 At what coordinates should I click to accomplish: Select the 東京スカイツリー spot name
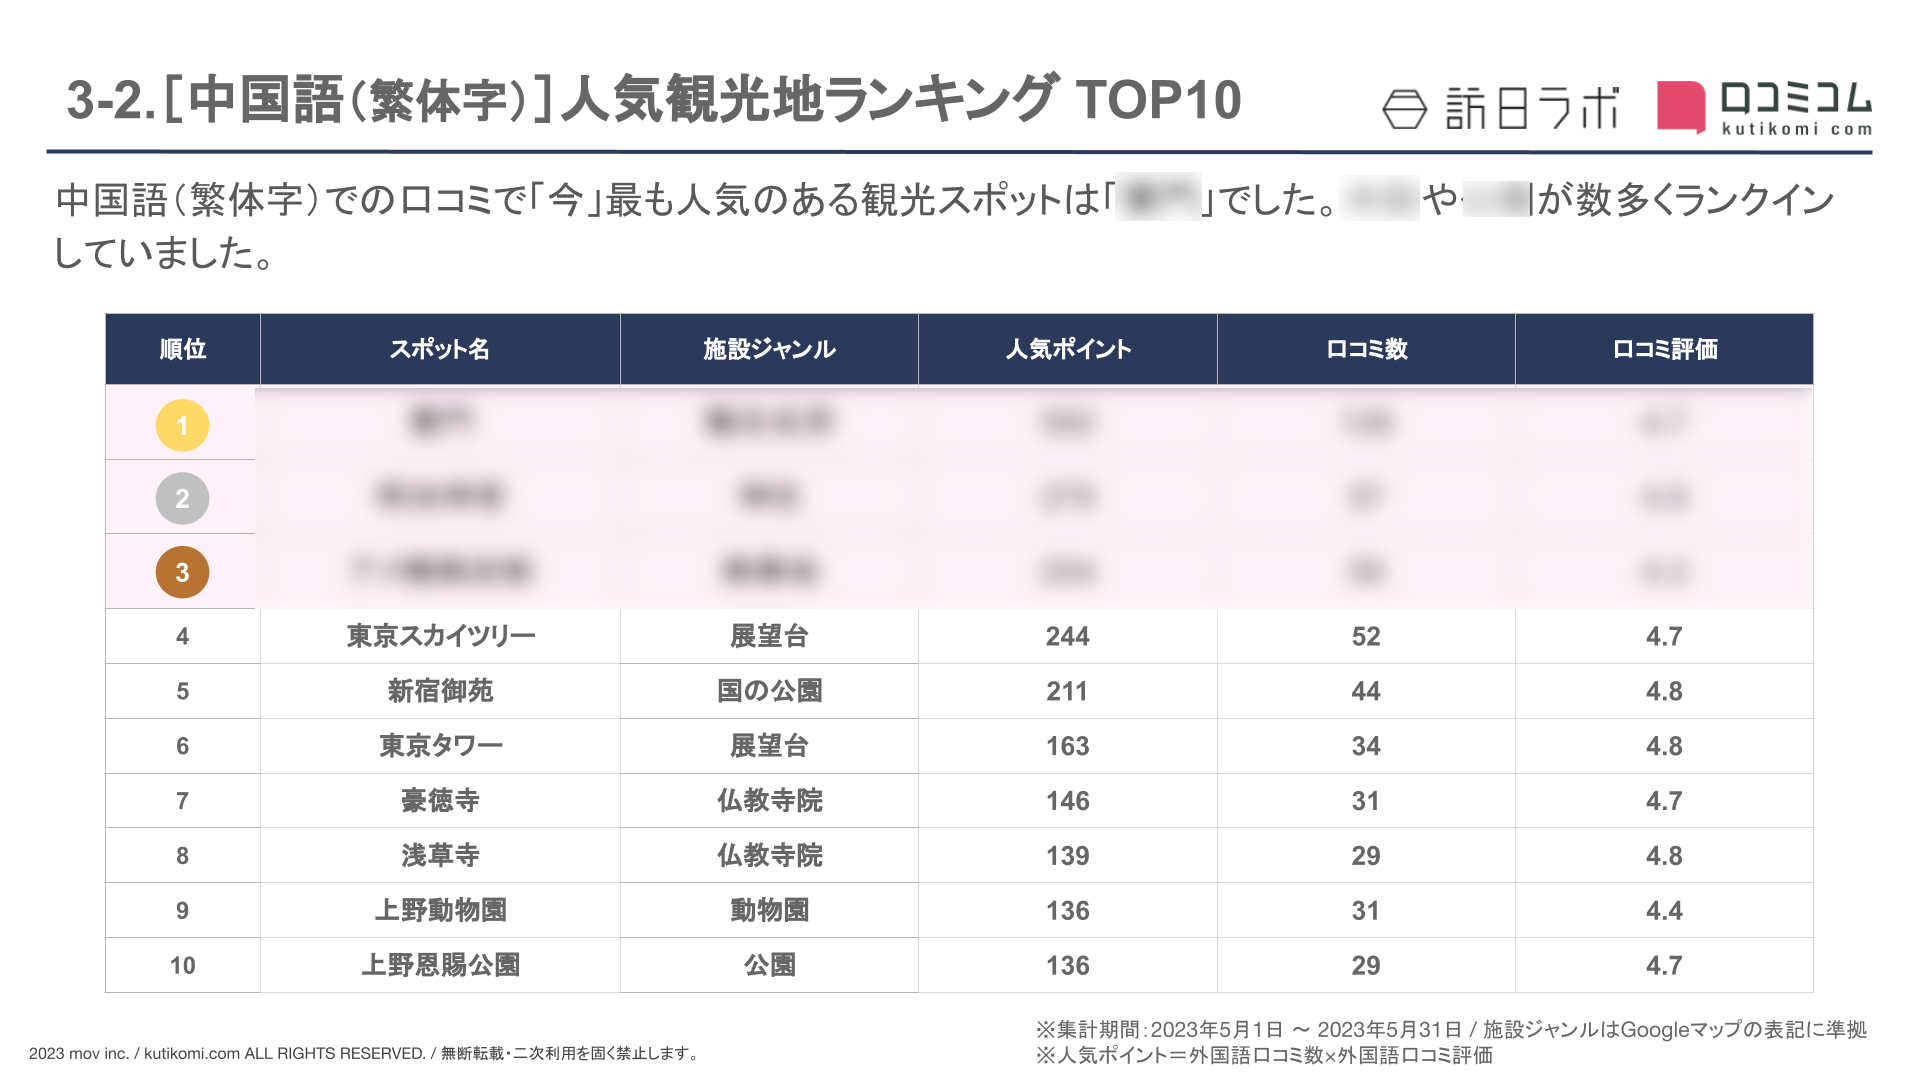(441, 636)
